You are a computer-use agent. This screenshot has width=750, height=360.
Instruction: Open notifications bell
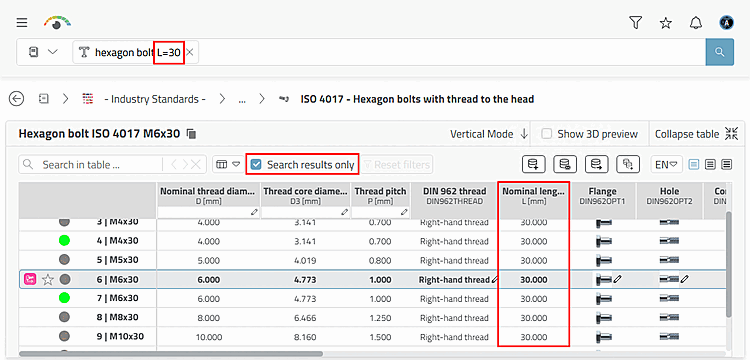coord(696,22)
